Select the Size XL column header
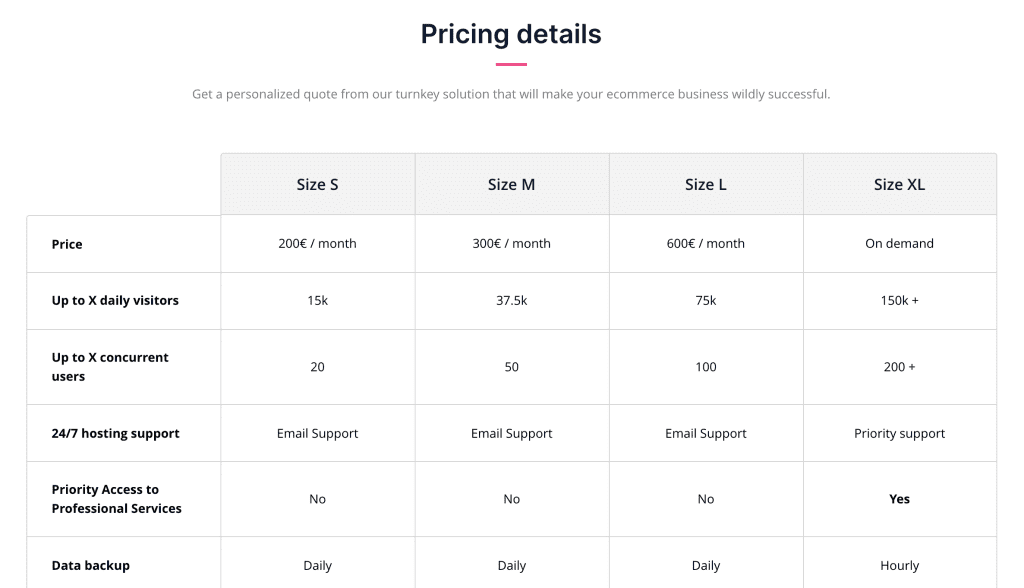This screenshot has height=588, width=1024. pyautogui.click(x=899, y=184)
